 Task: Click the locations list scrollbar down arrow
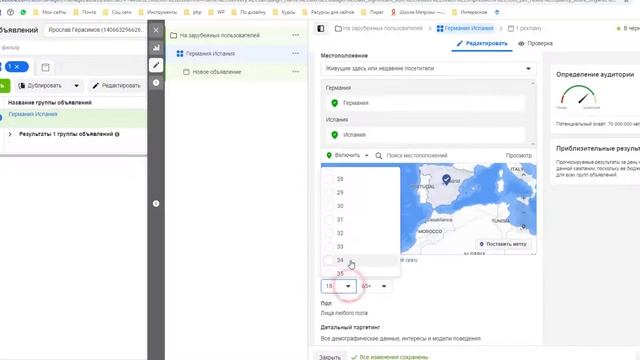(533, 144)
